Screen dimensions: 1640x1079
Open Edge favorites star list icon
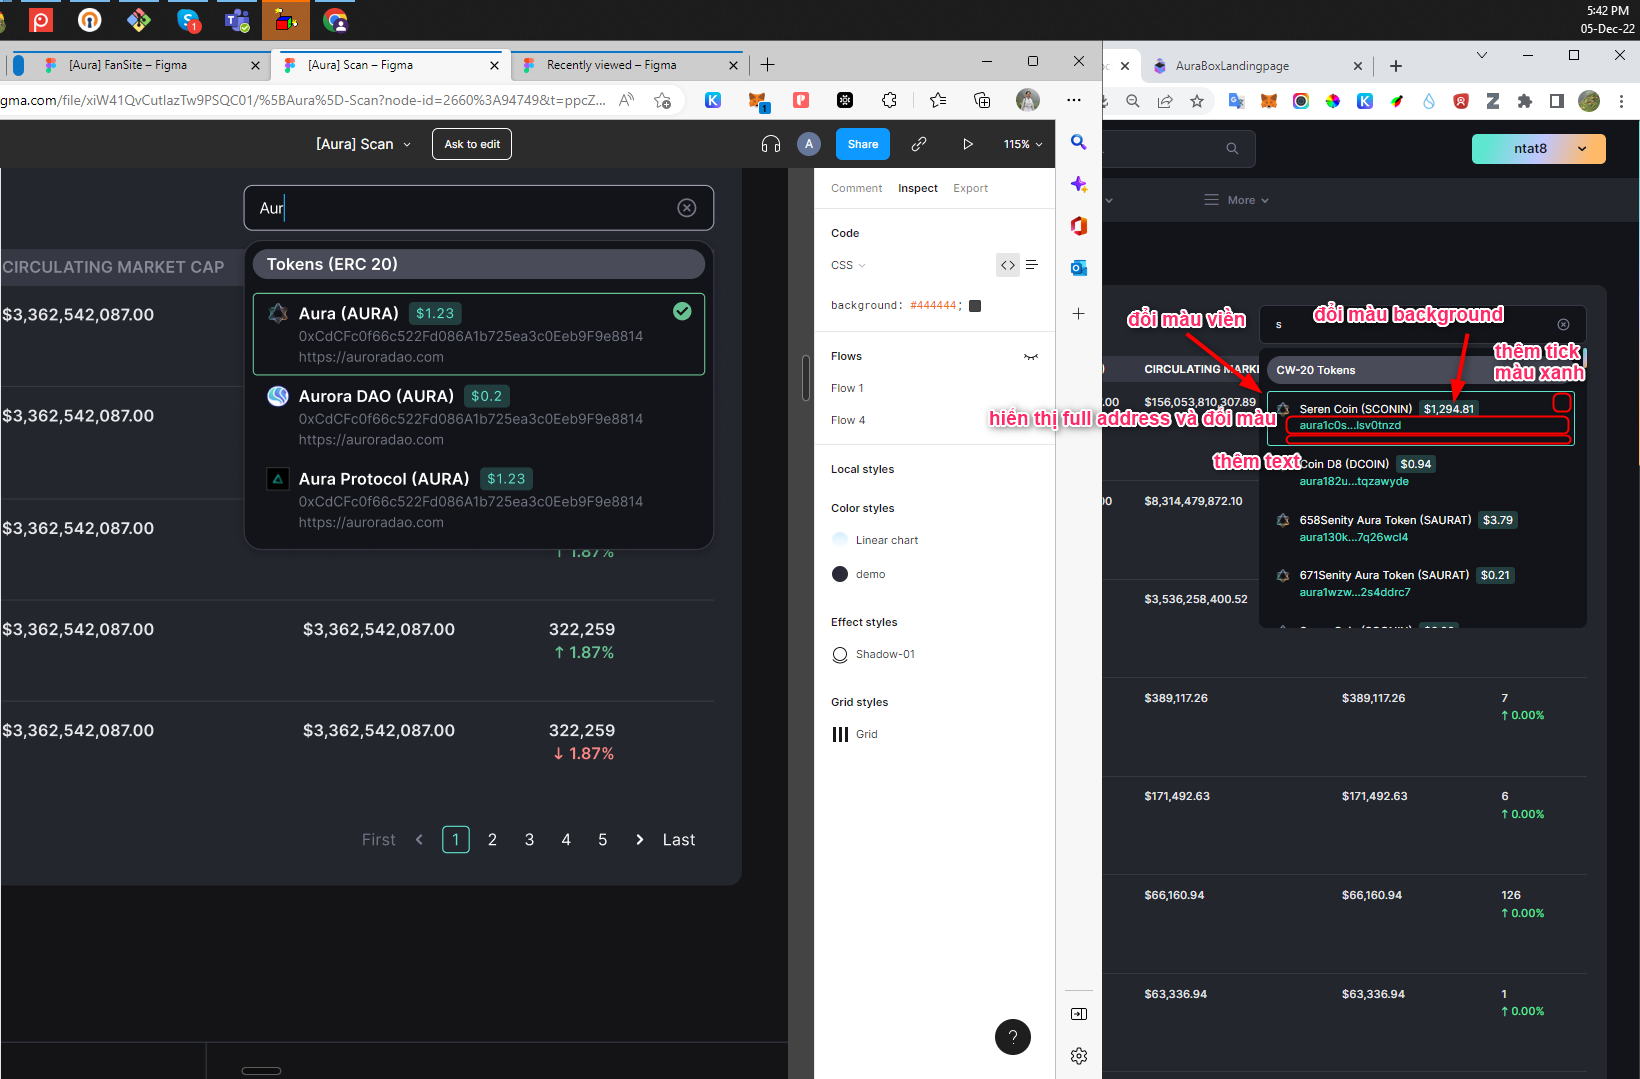coord(938,100)
